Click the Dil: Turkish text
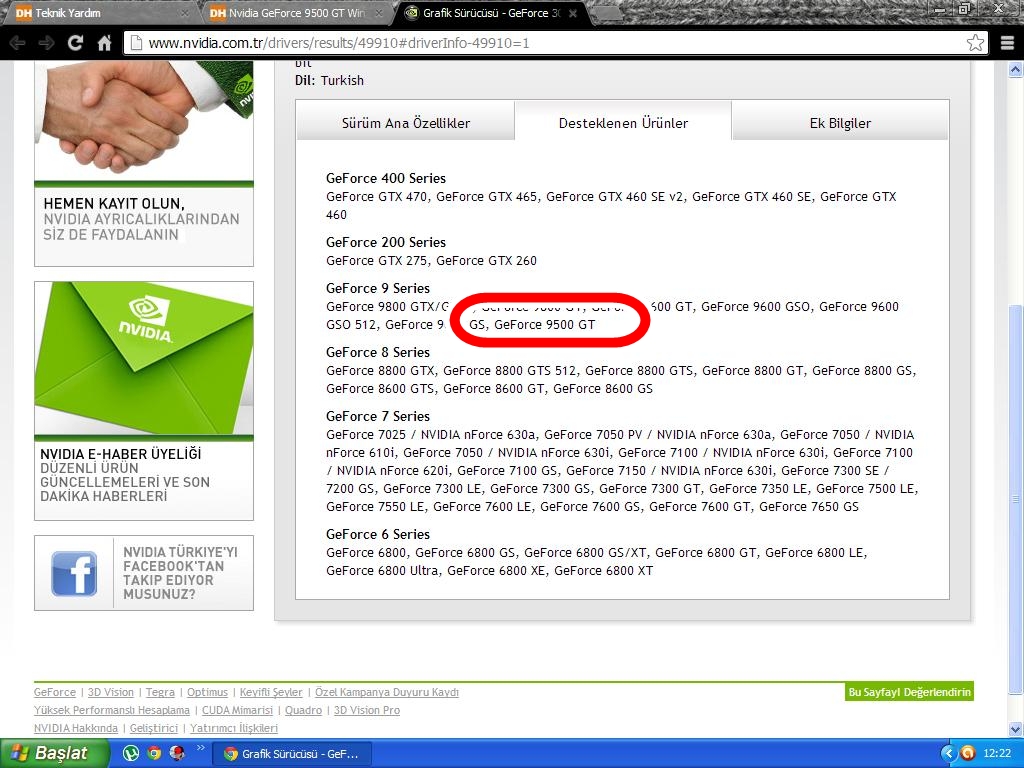Viewport: 1024px width, 768px height. click(x=330, y=80)
